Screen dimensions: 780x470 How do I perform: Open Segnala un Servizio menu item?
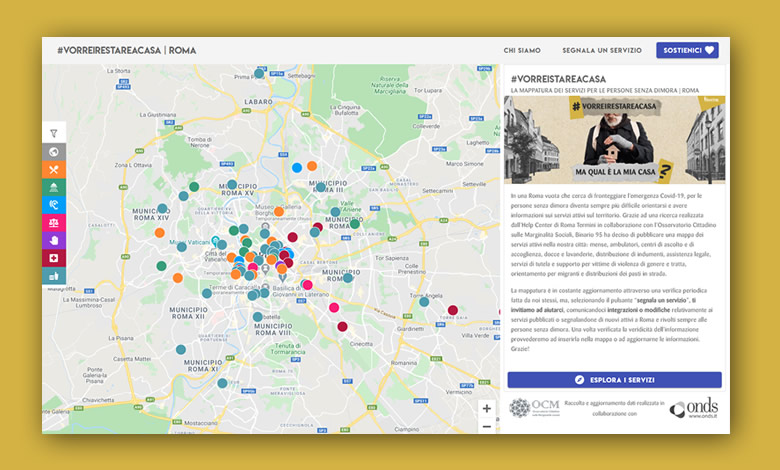pyautogui.click(x=602, y=50)
